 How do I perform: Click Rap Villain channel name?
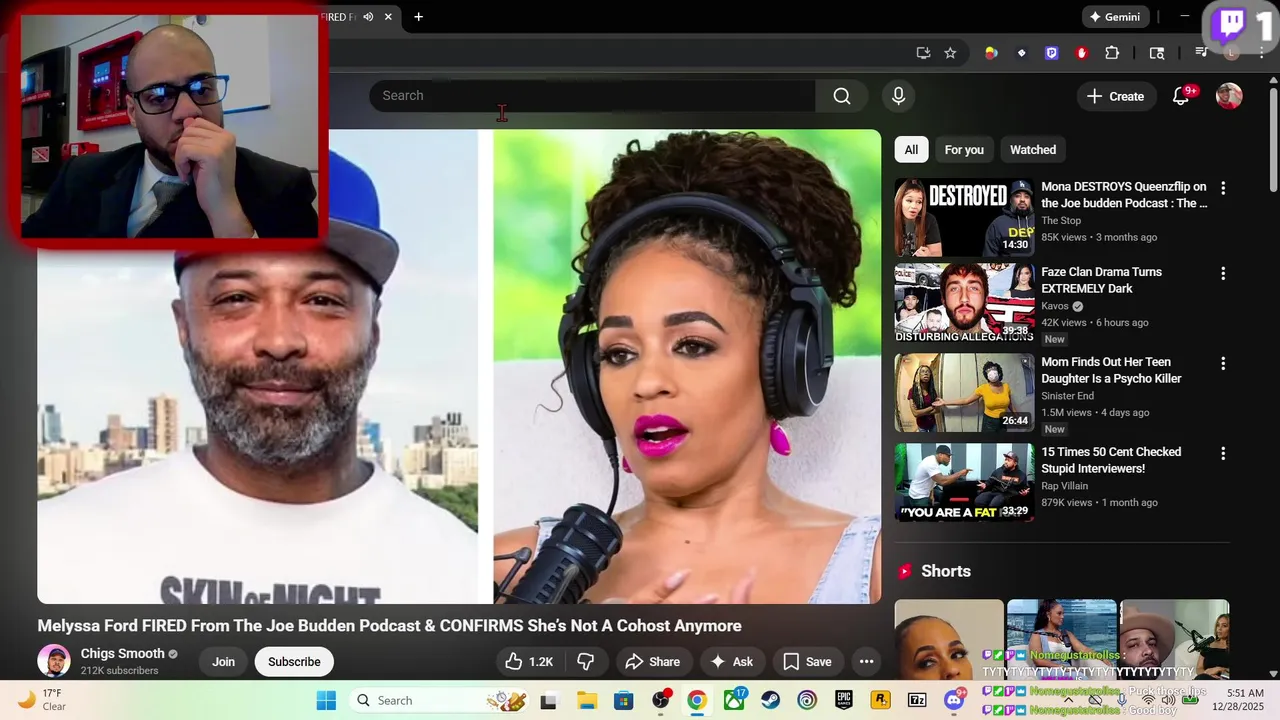(x=1066, y=486)
